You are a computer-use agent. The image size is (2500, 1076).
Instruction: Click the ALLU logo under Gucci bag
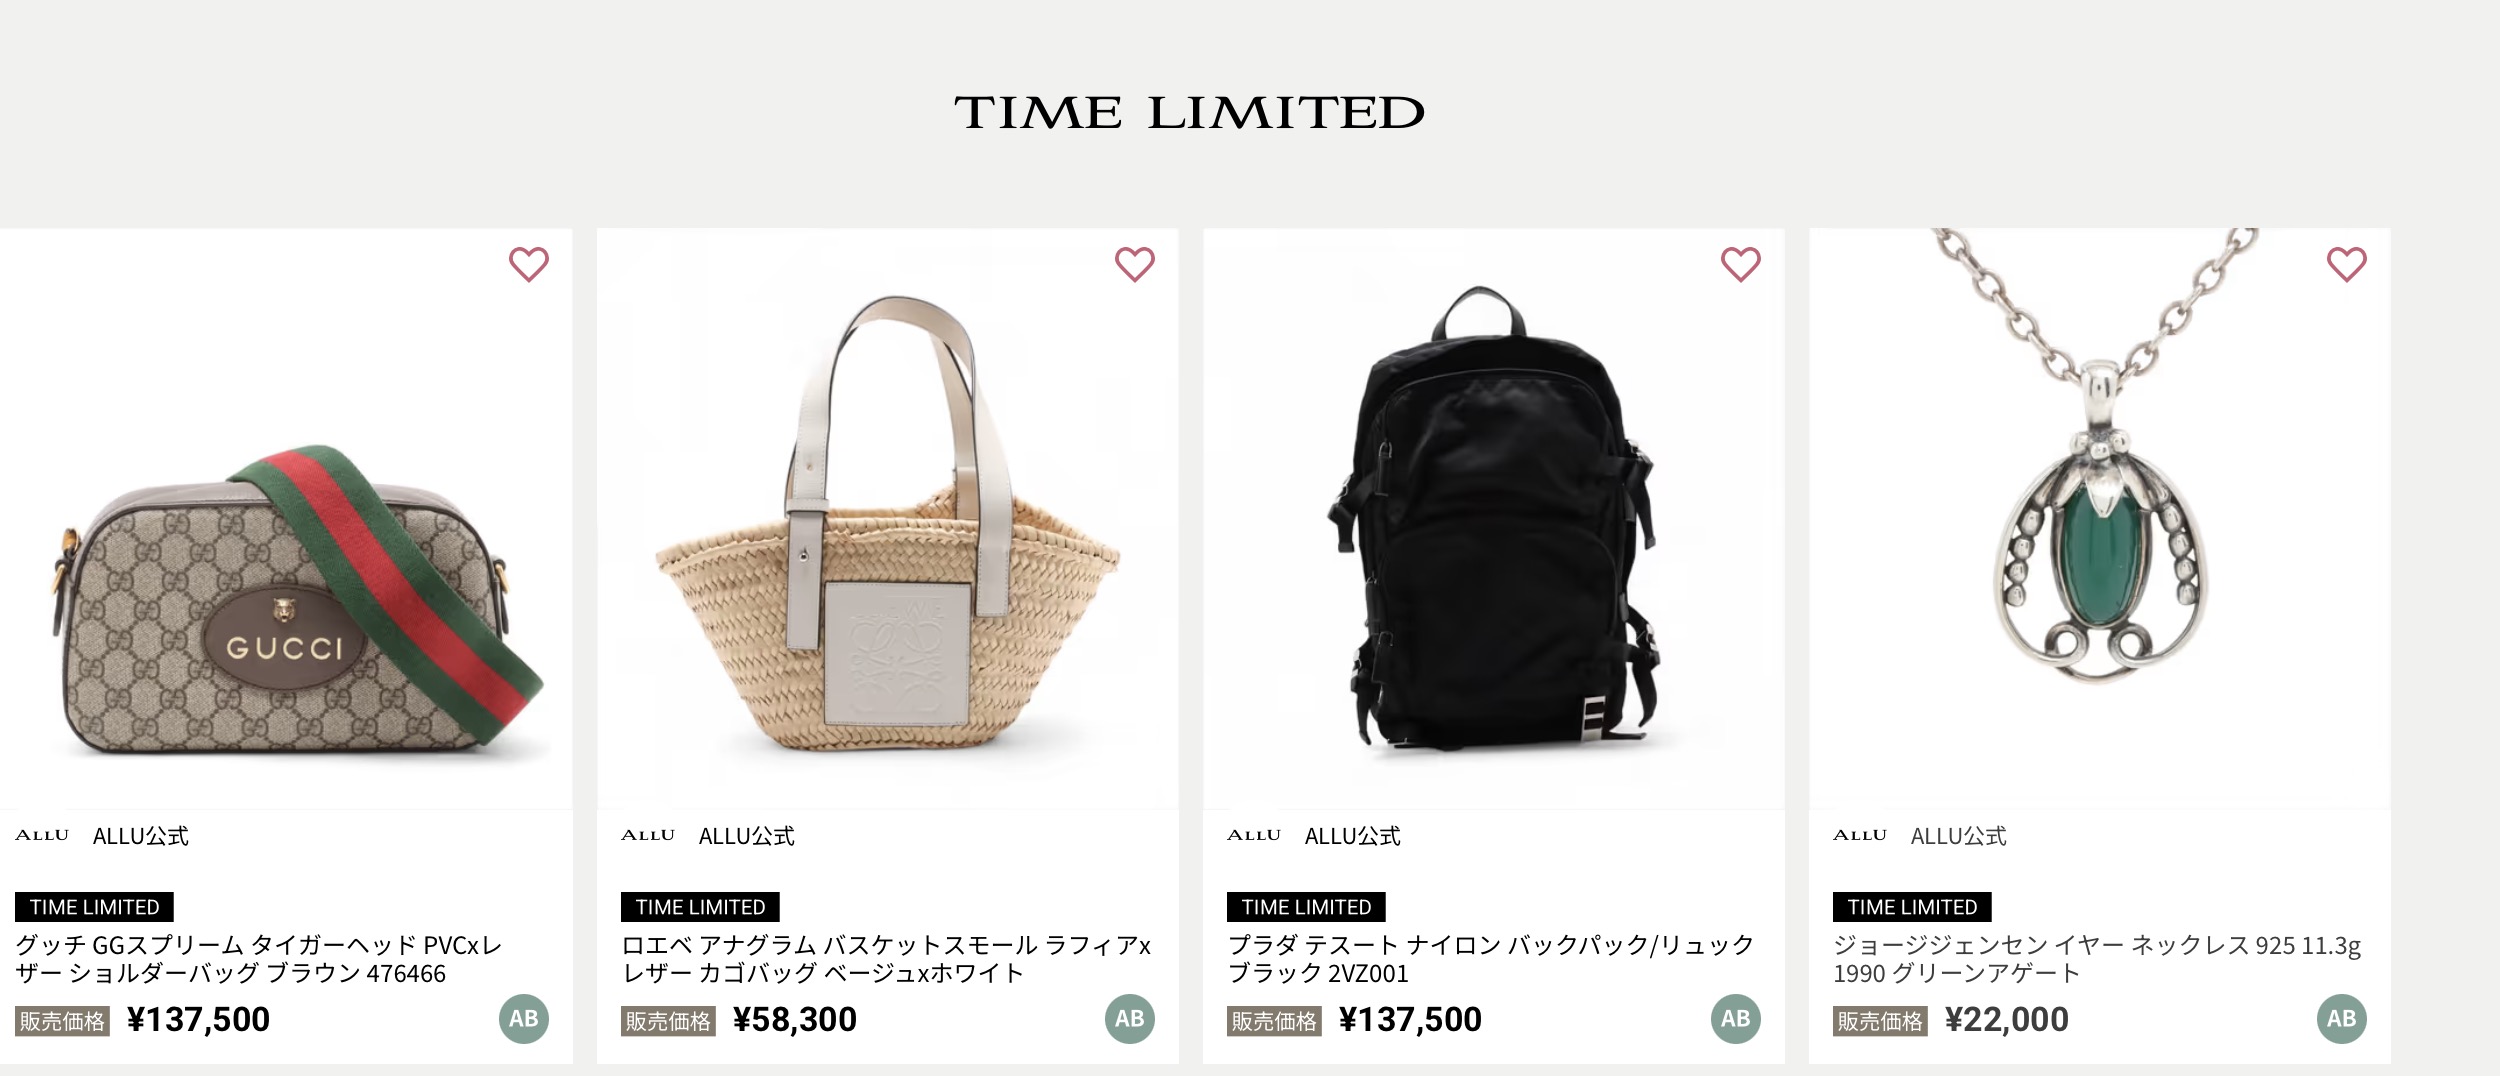(x=42, y=835)
